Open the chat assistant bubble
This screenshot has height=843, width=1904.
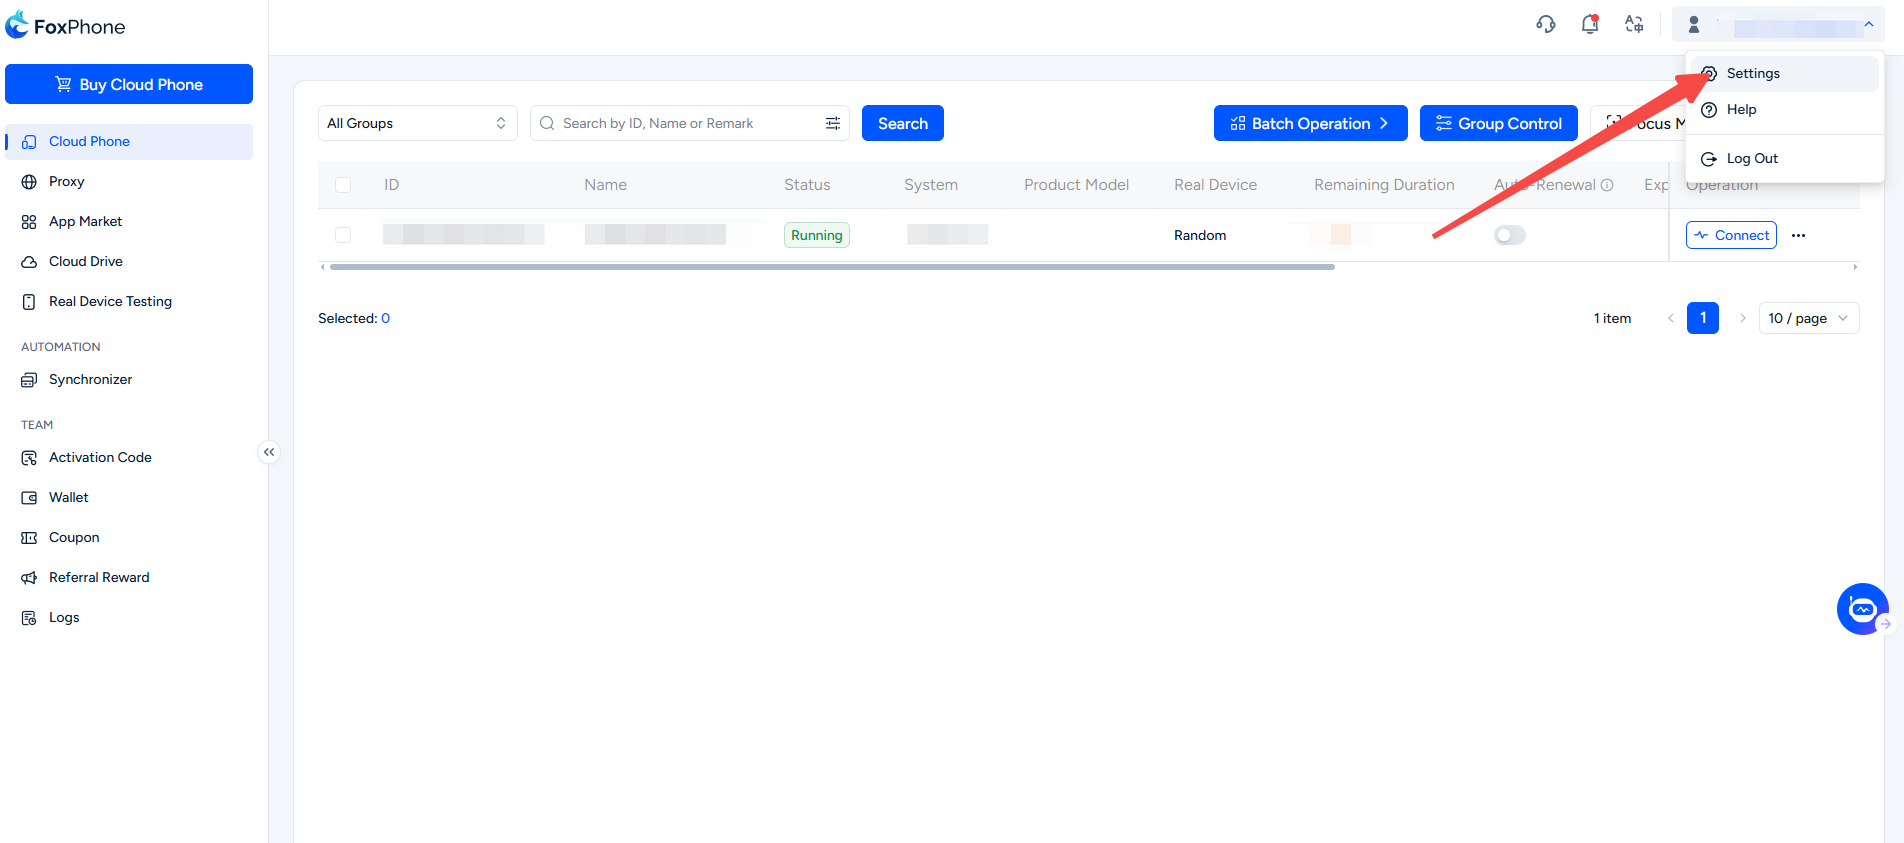tap(1862, 609)
